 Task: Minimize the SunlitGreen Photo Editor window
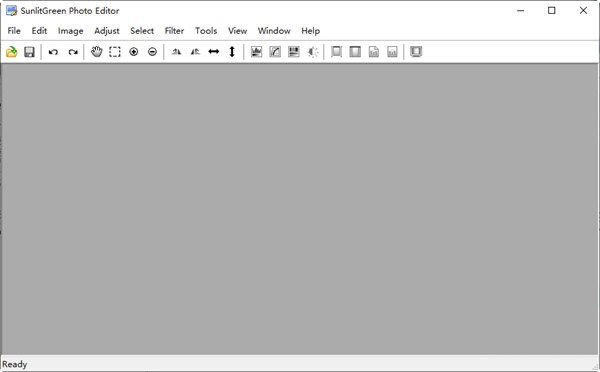pos(520,11)
